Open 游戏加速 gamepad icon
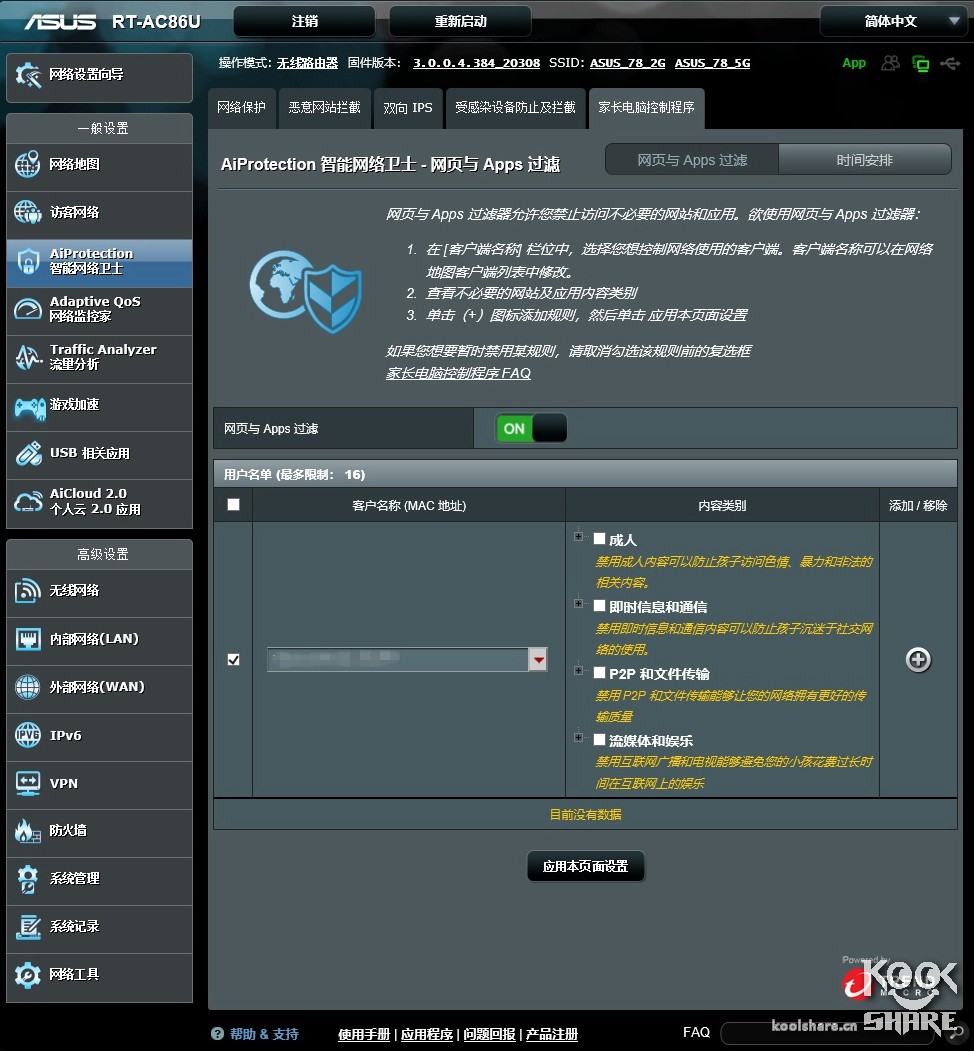This screenshot has height=1051, width=974. 29,407
